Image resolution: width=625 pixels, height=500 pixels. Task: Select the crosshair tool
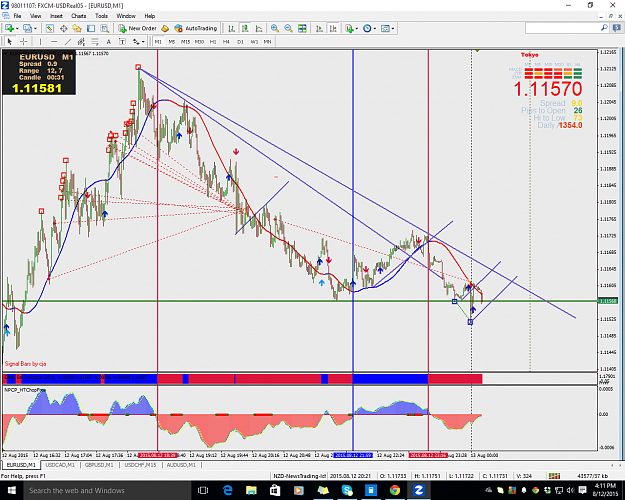[24, 41]
